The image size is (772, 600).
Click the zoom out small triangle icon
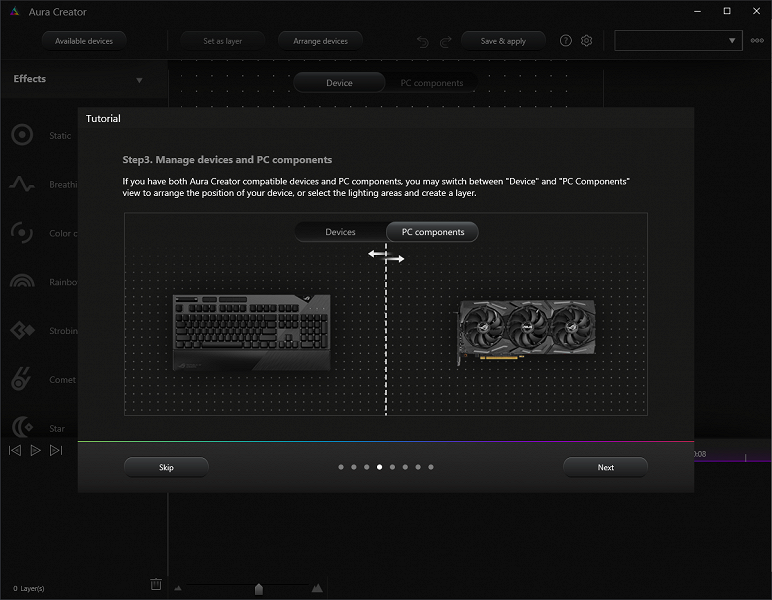[x=178, y=588]
